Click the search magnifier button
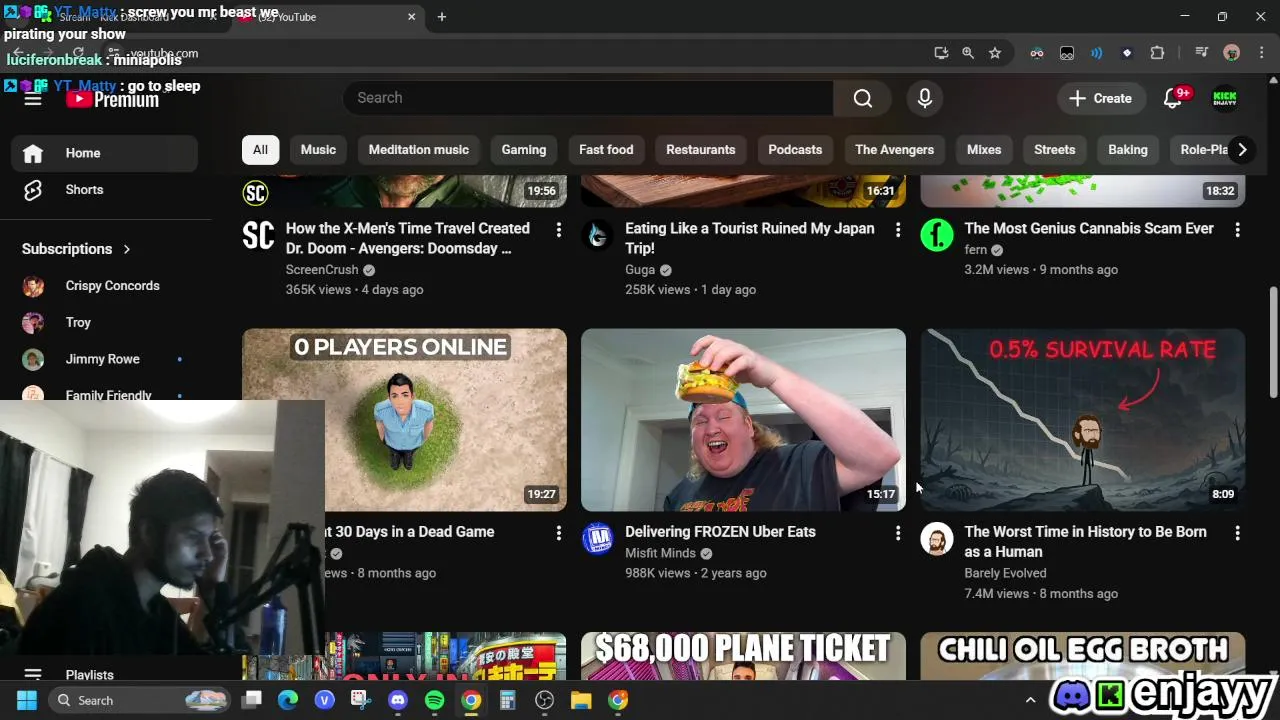This screenshot has width=1280, height=720. pyautogui.click(x=863, y=98)
